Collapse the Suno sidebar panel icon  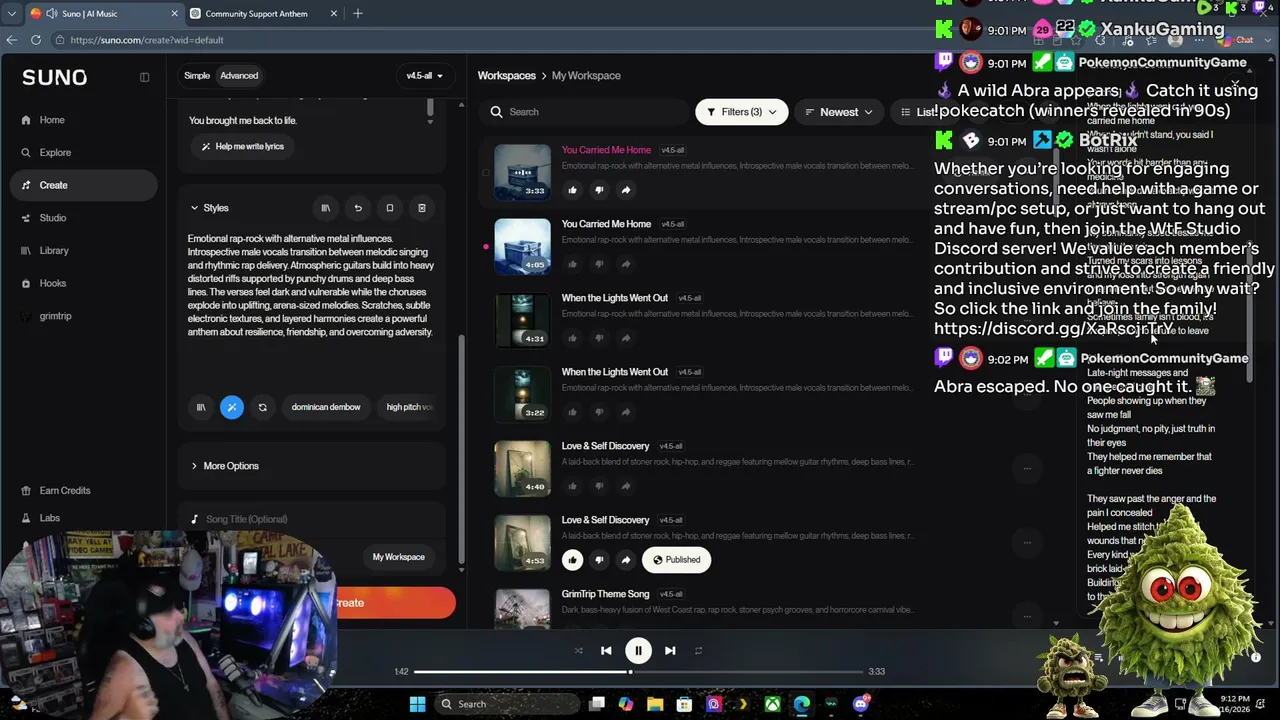[x=144, y=77]
